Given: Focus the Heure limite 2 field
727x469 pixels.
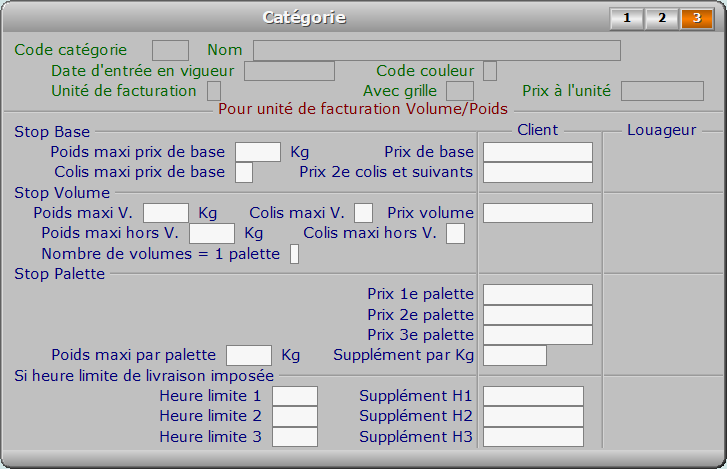Looking at the screenshot, I should [x=295, y=416].
